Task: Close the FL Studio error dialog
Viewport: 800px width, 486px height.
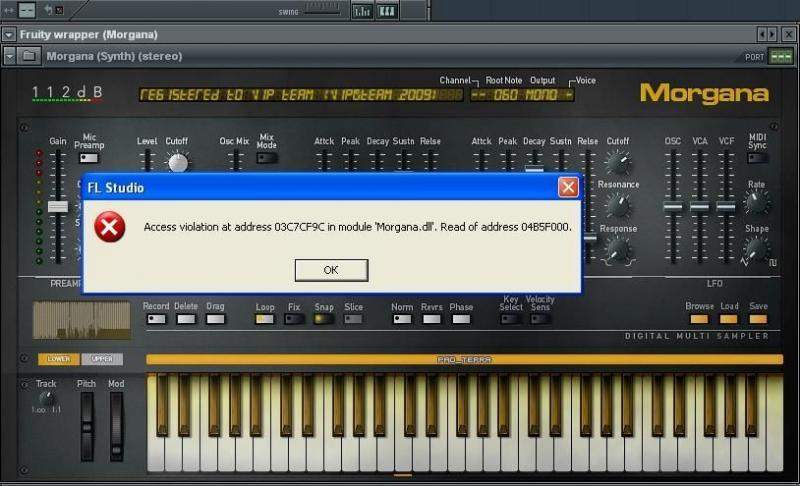Action: coord(568,187)
